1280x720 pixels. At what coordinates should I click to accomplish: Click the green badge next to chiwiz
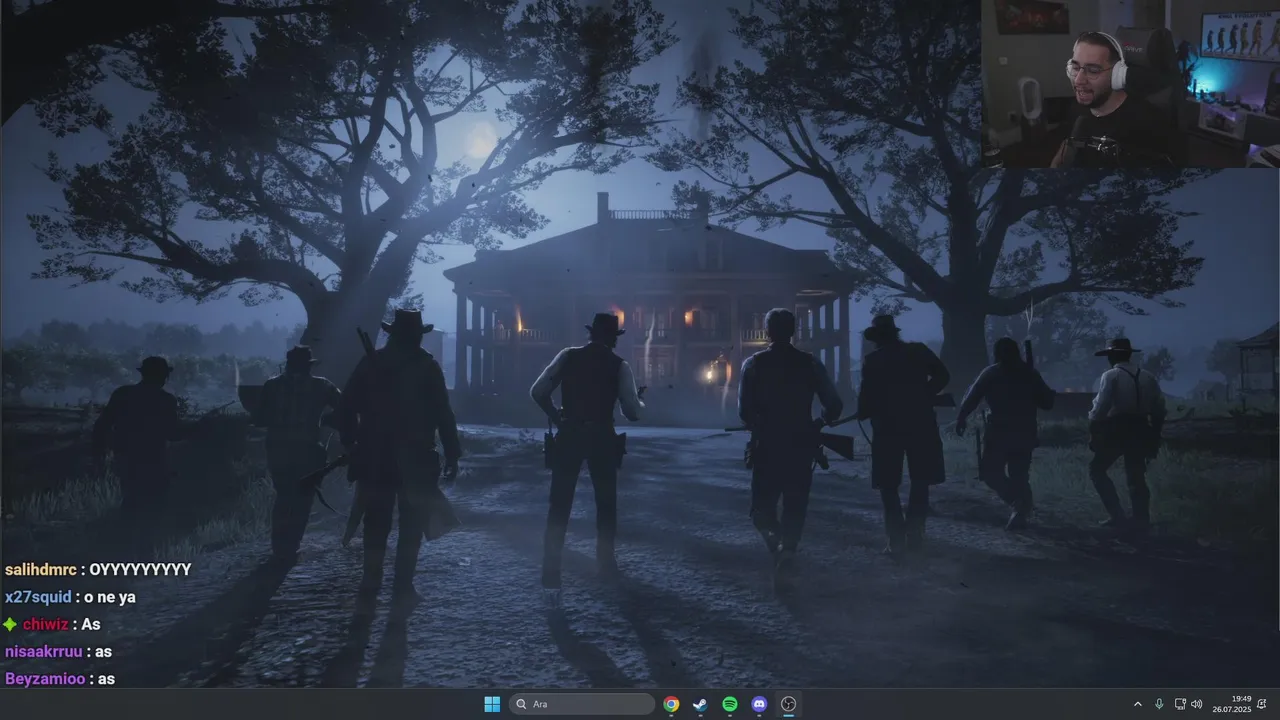click(10, 624)
